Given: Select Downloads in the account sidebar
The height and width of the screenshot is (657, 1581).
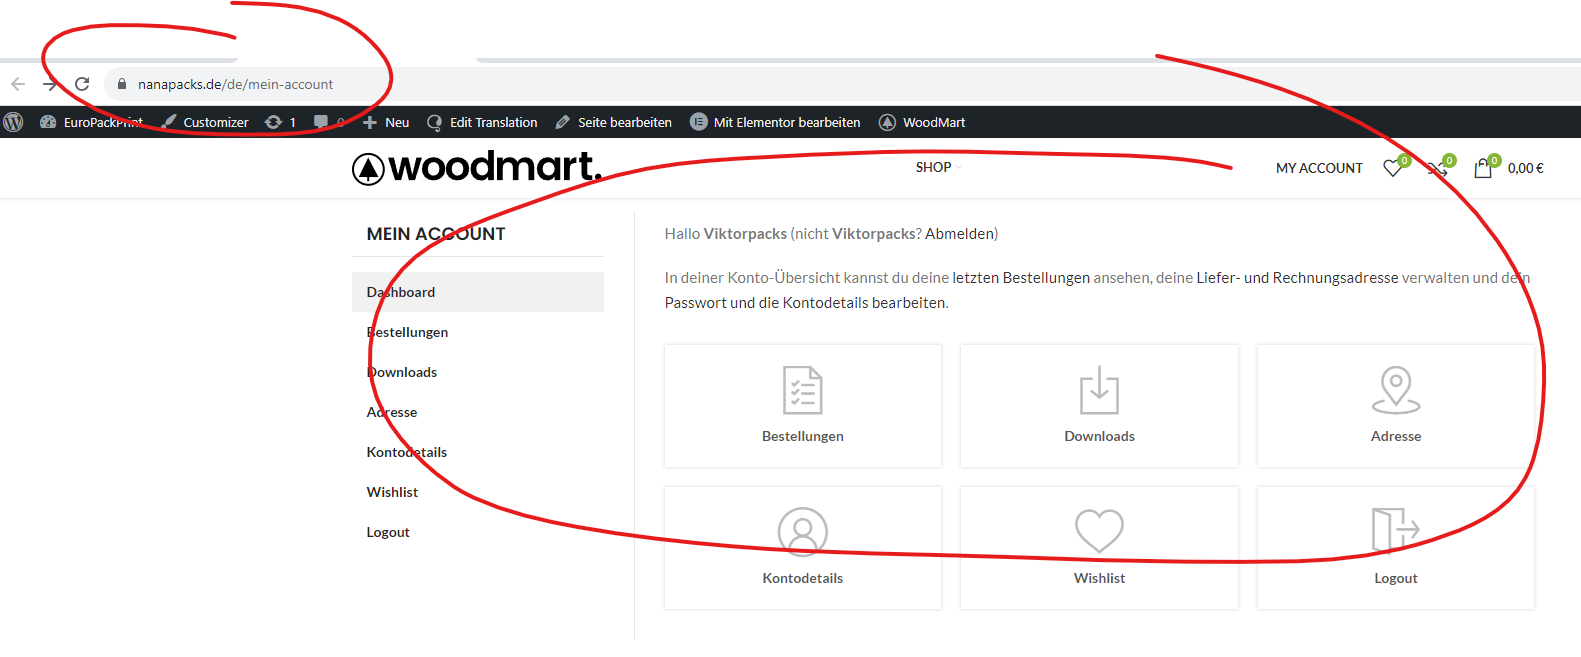Looking at the screenshot, I should click(478, 372).
